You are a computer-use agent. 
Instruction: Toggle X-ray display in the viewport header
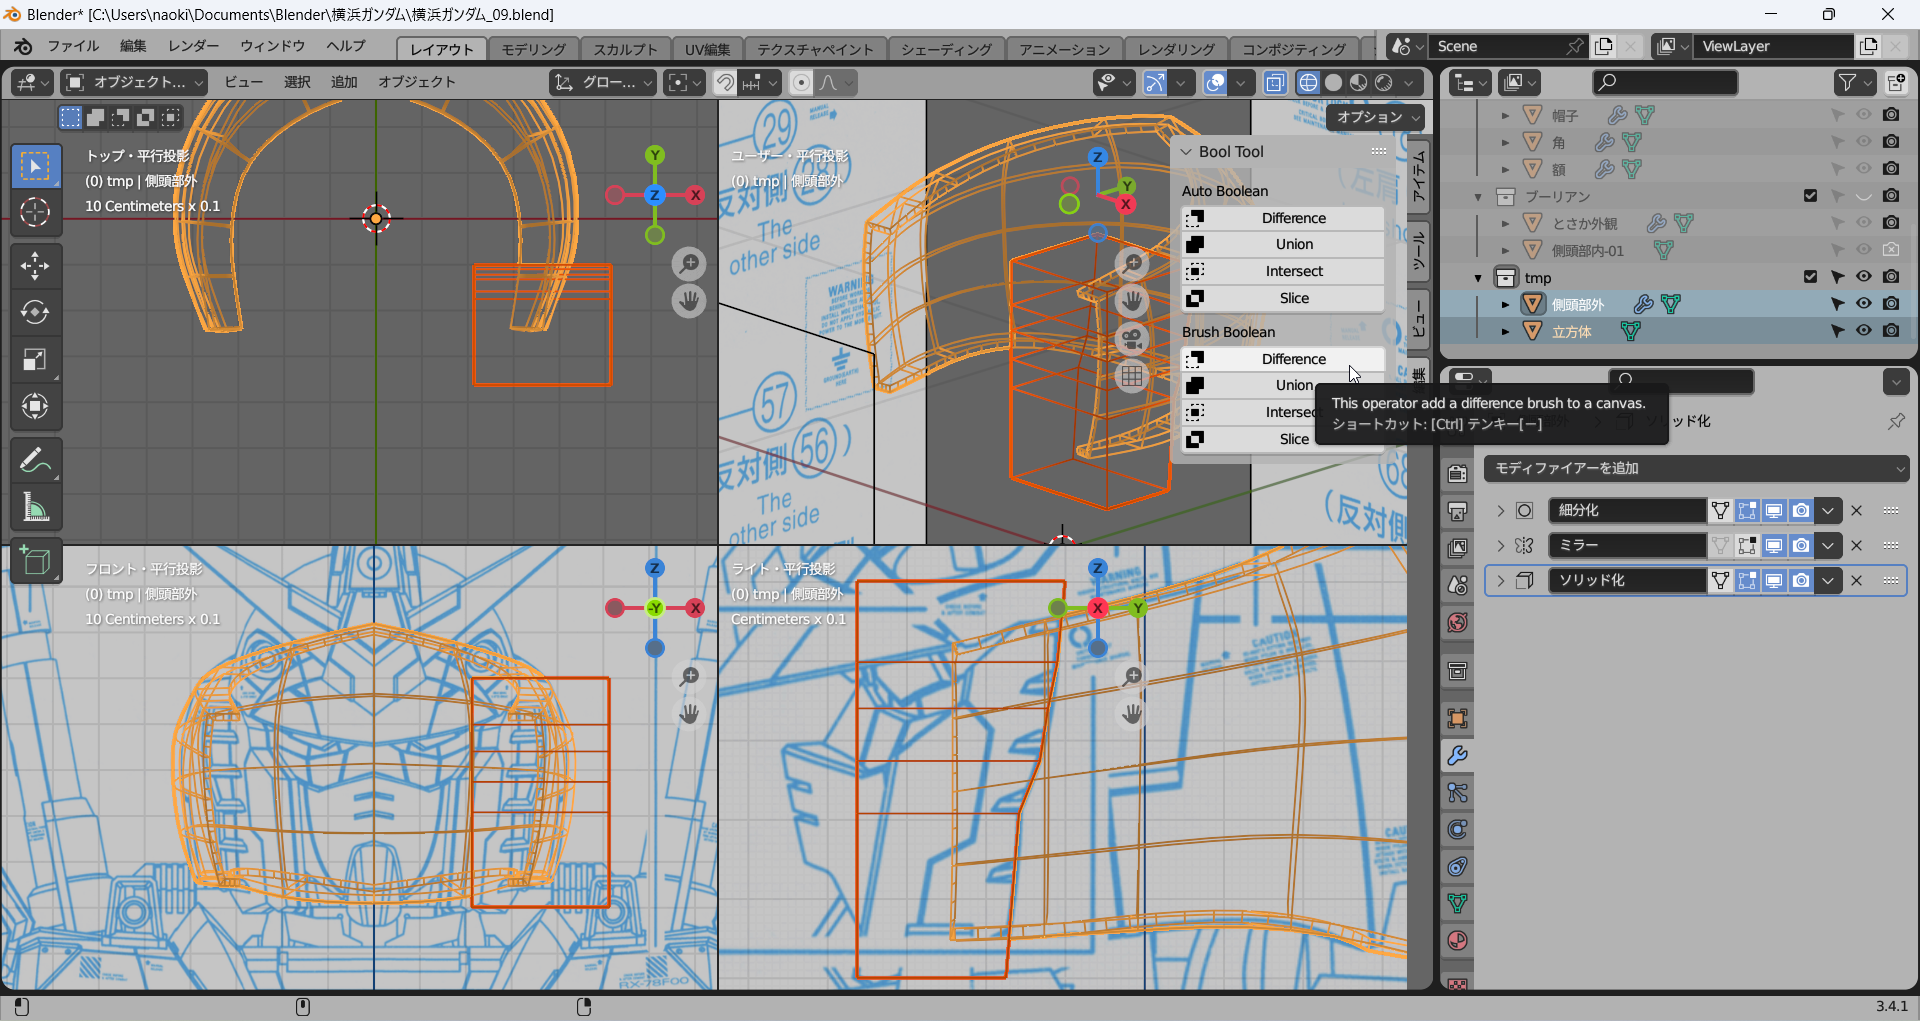[x=1274, y=83]
